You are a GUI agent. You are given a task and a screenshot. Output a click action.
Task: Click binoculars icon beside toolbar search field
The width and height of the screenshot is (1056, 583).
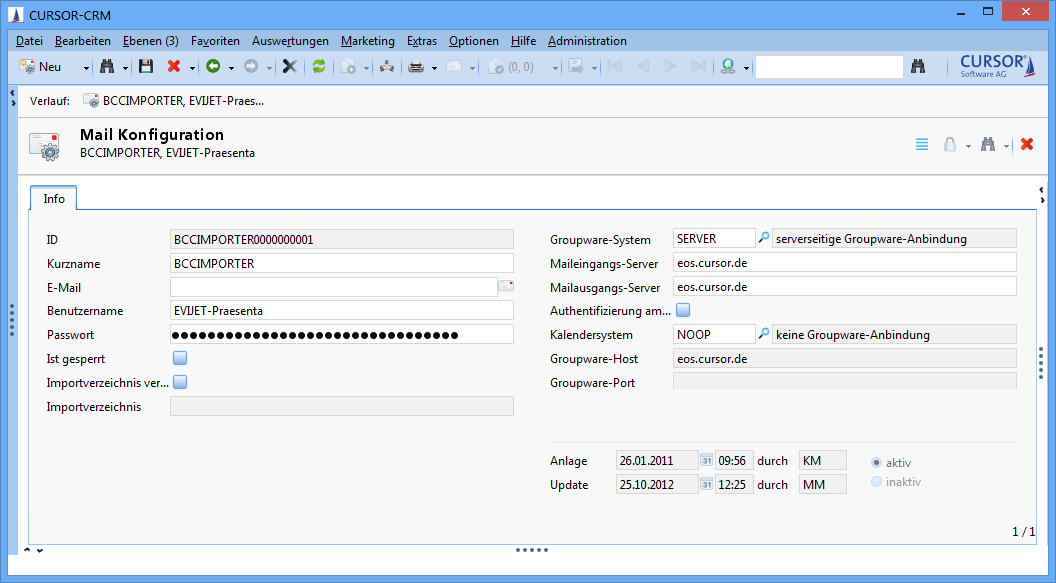917,67
